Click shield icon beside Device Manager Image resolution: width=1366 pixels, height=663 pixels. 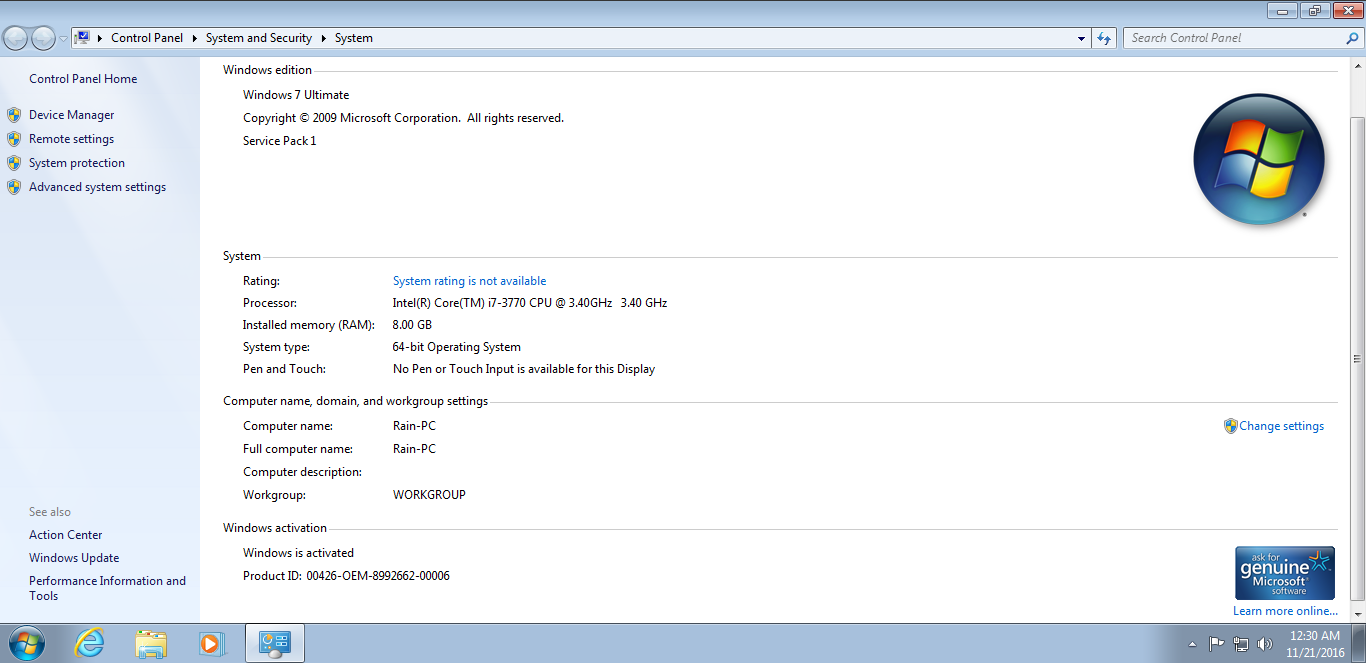pos(14,115)
